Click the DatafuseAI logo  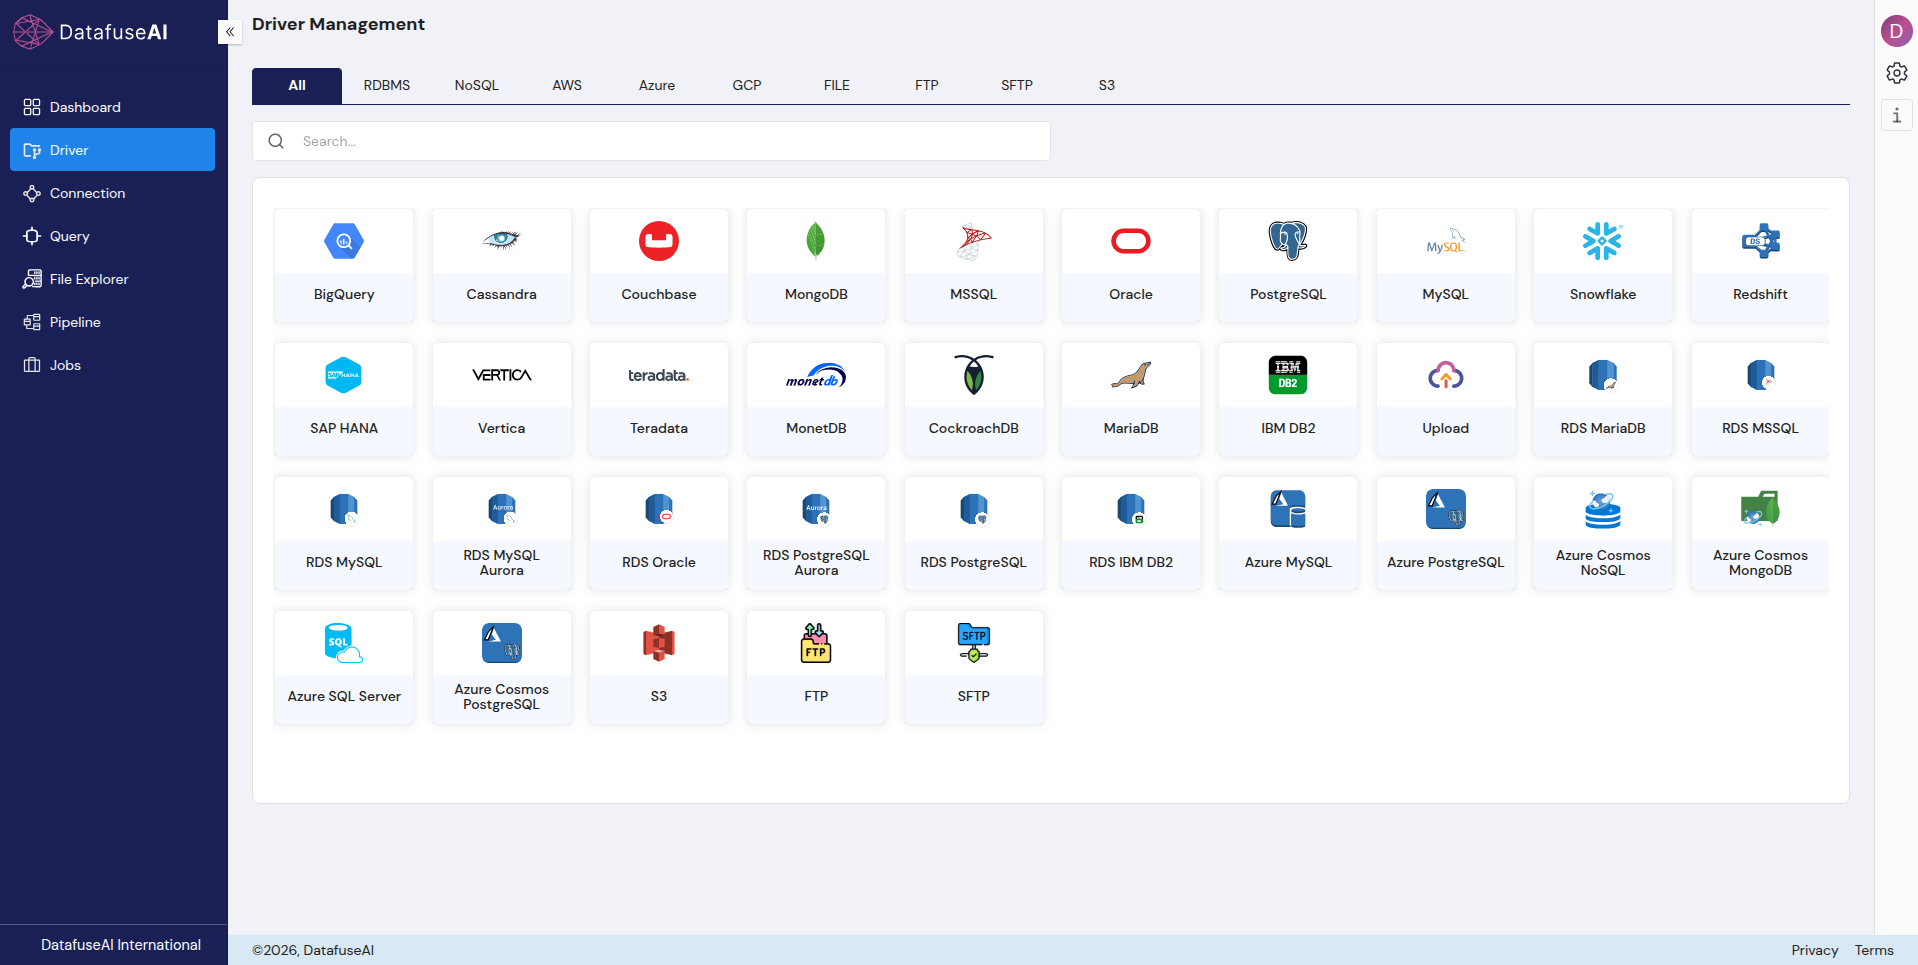pos(90,32)
